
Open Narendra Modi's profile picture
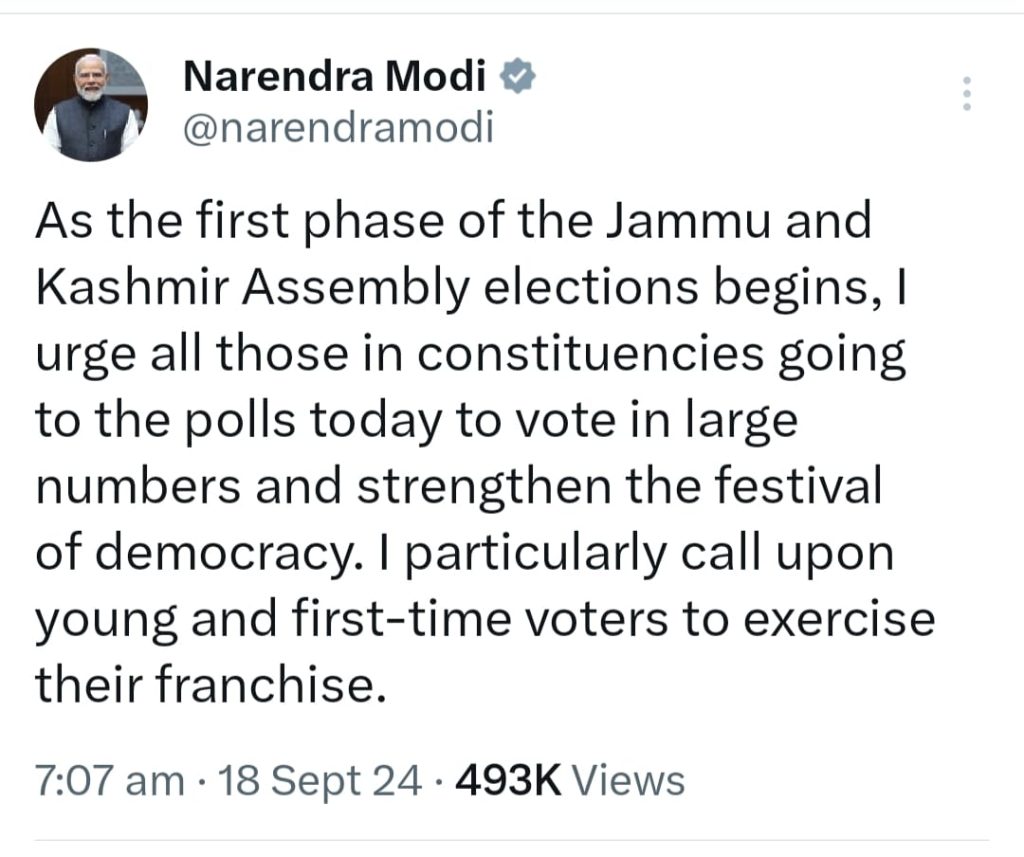click(x=91, y=103)
